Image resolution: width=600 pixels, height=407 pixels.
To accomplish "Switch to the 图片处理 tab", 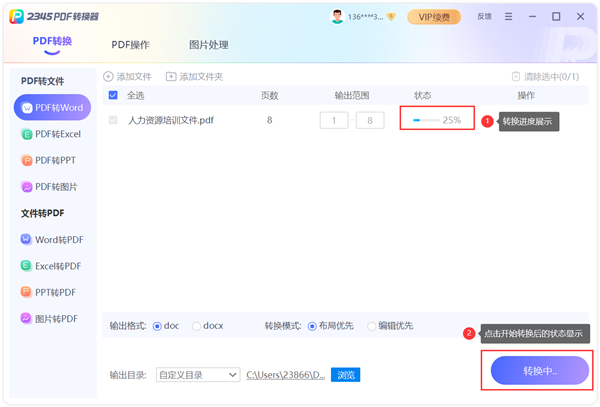I will (209, 45).
